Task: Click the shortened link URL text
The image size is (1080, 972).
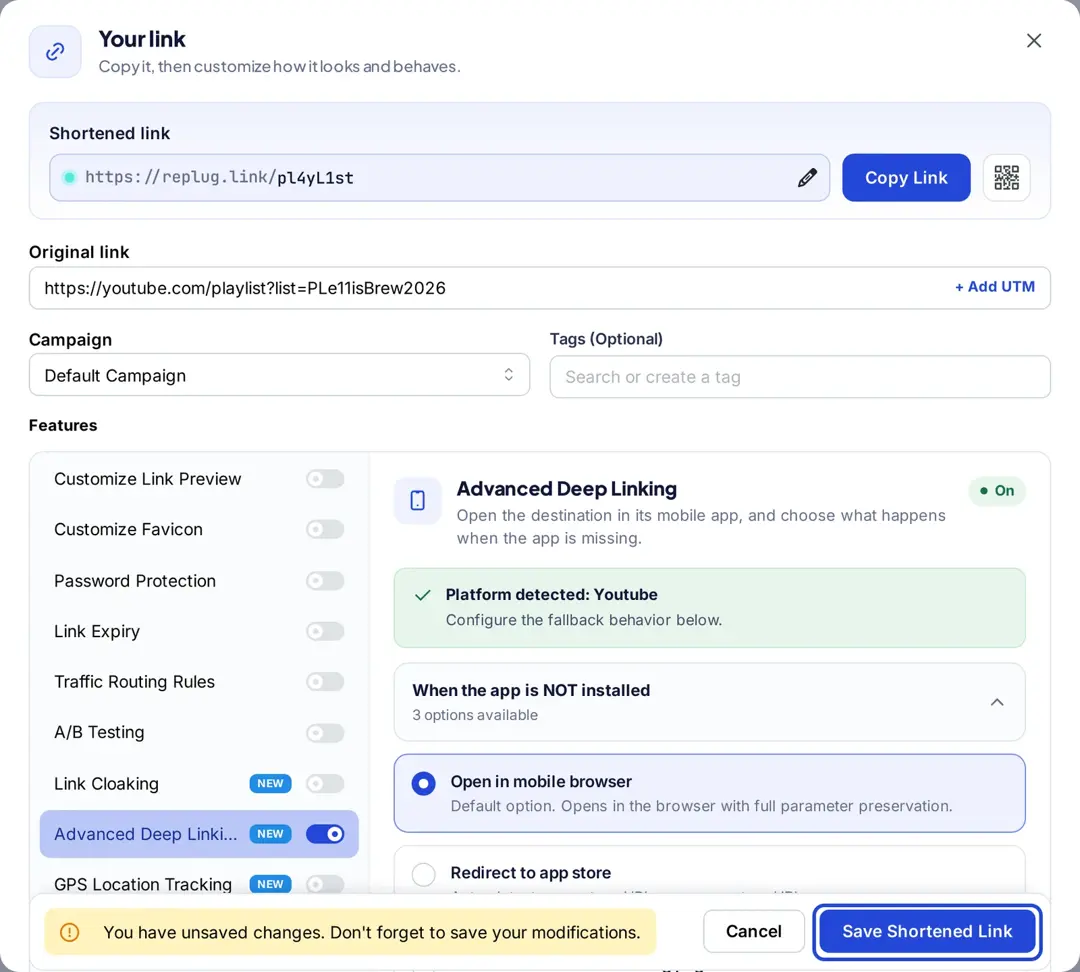Action: 220,178
